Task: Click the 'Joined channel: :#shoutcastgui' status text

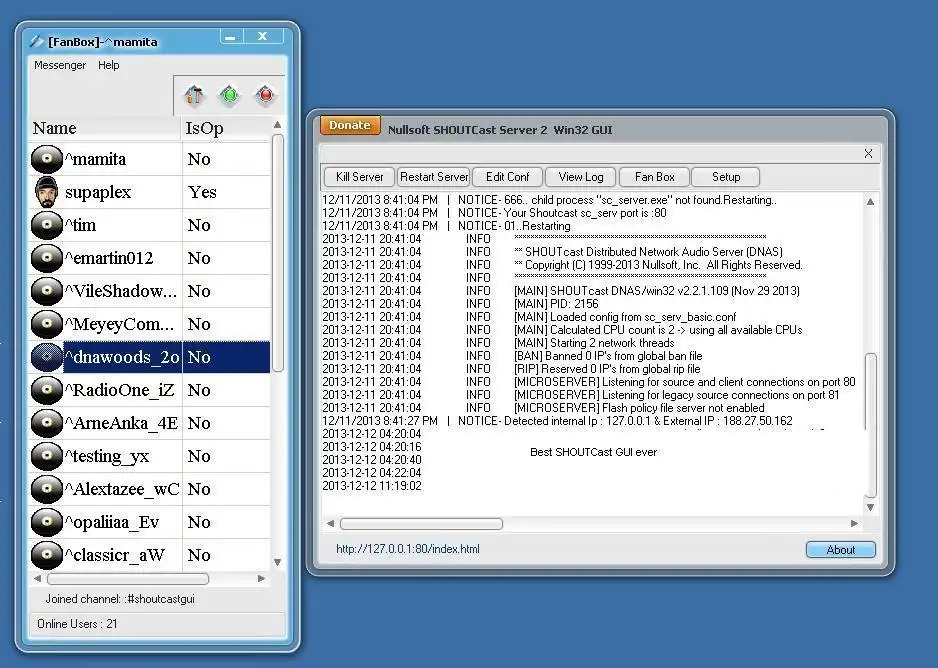Action: pos(120,599)
